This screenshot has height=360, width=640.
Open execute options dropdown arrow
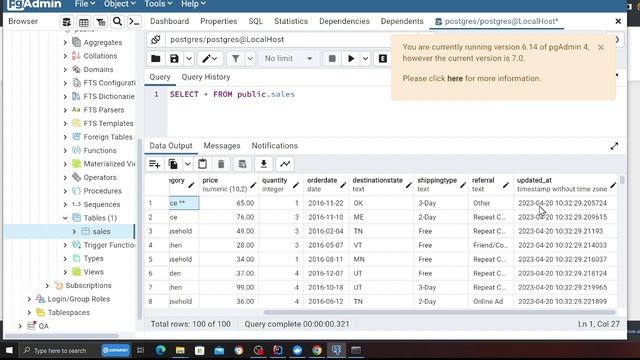pos(365,58)
